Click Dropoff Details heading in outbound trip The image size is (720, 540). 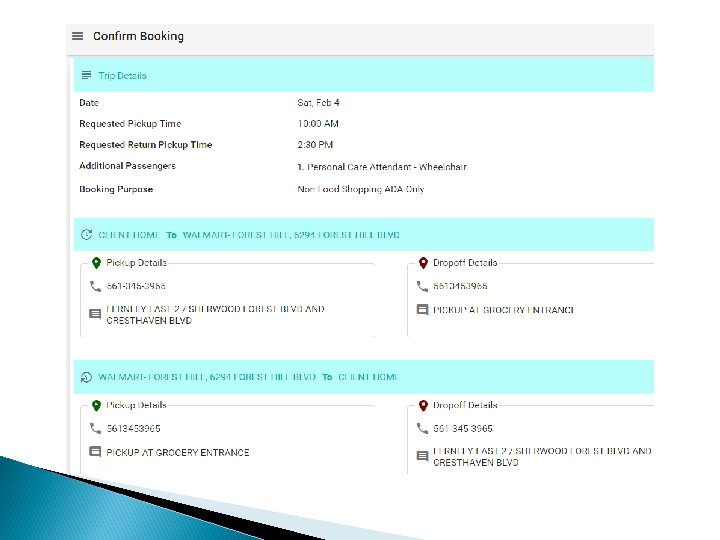(465, 263)
